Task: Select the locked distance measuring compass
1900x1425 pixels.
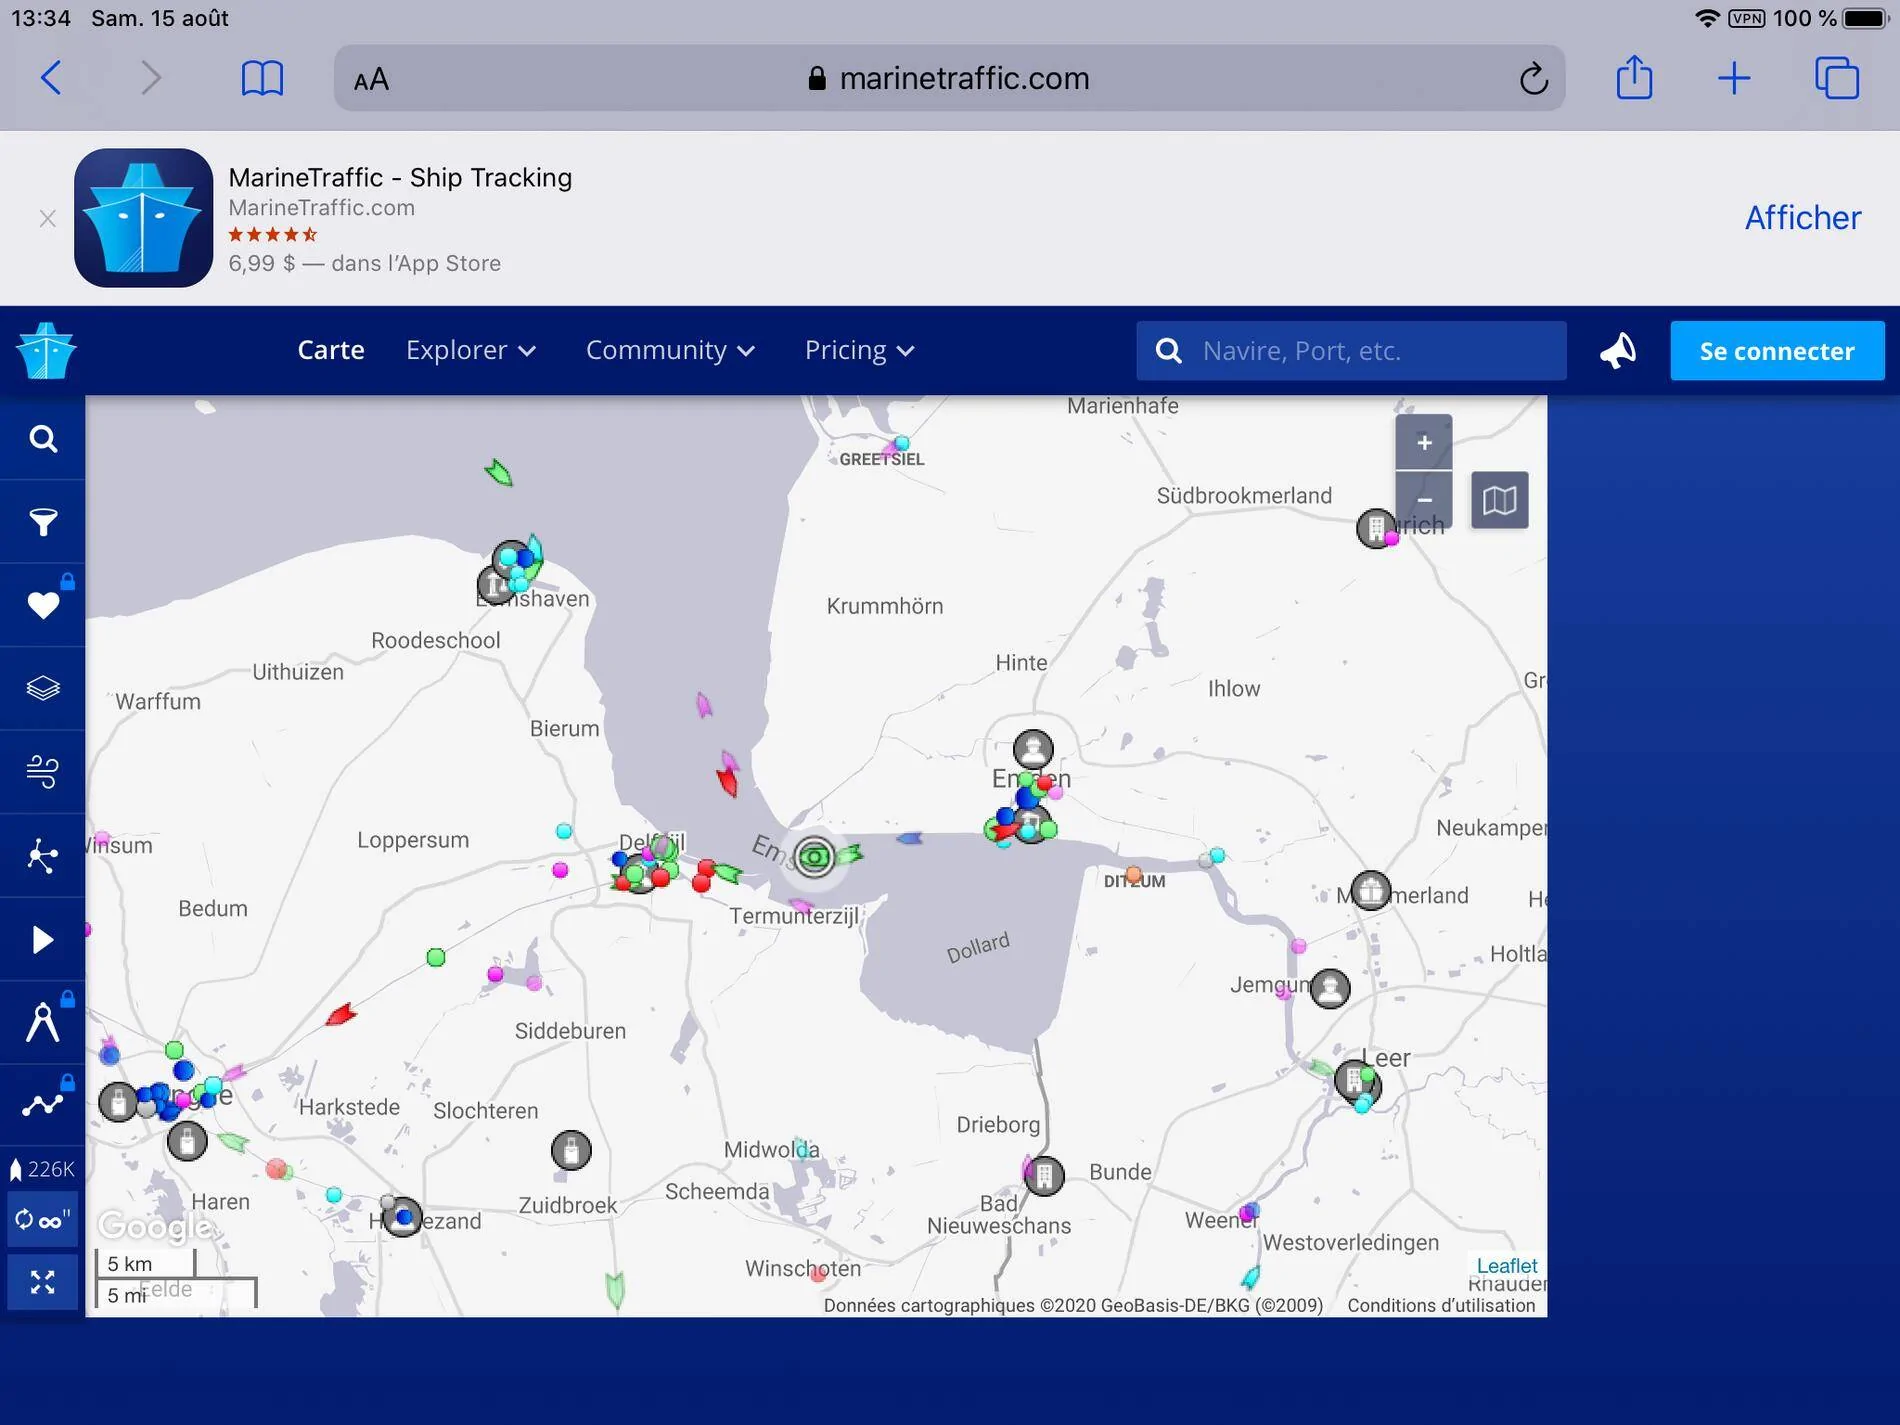Action: point(42,1023)
